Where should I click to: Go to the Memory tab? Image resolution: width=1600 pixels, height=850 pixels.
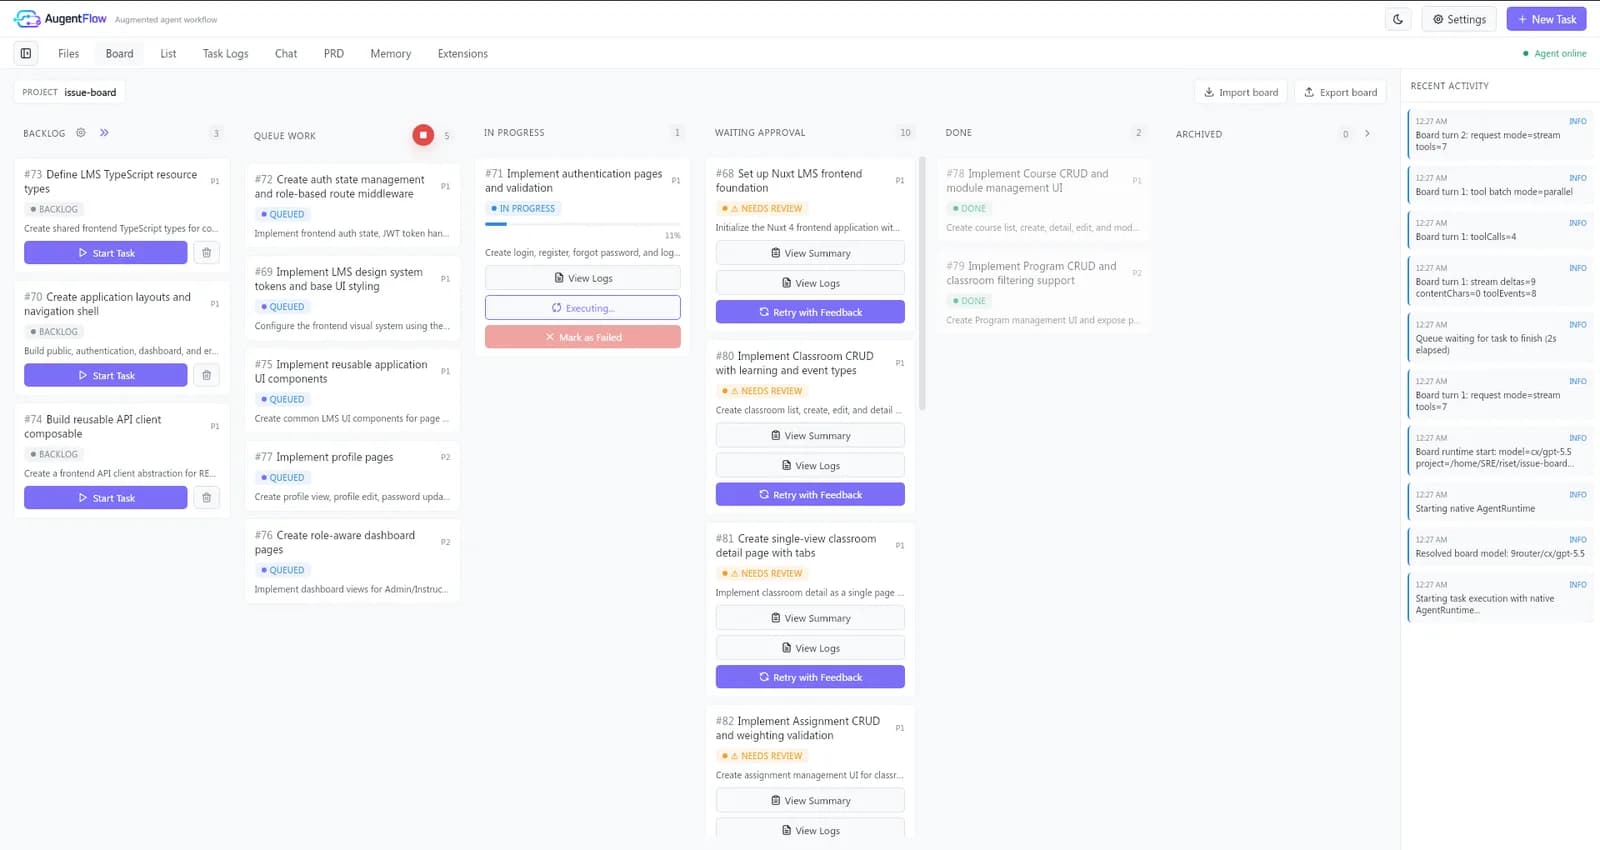click(390, 54)
